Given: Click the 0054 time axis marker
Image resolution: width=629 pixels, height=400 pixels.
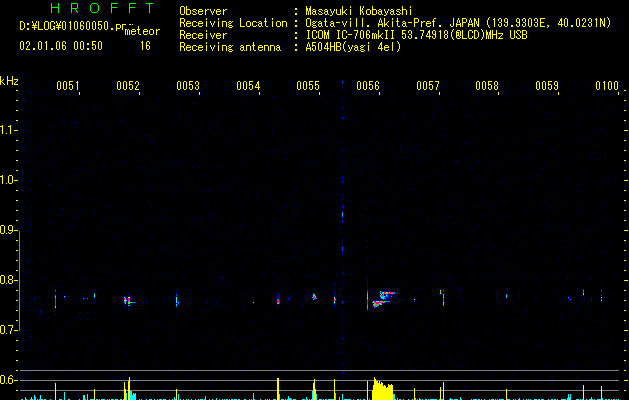Looking at the screenshot, I should [x=248, y=86].
